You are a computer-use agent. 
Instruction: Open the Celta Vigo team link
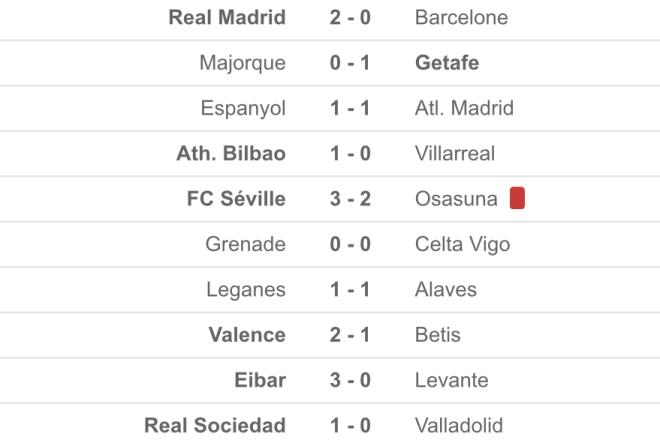(x=462, y=244)
